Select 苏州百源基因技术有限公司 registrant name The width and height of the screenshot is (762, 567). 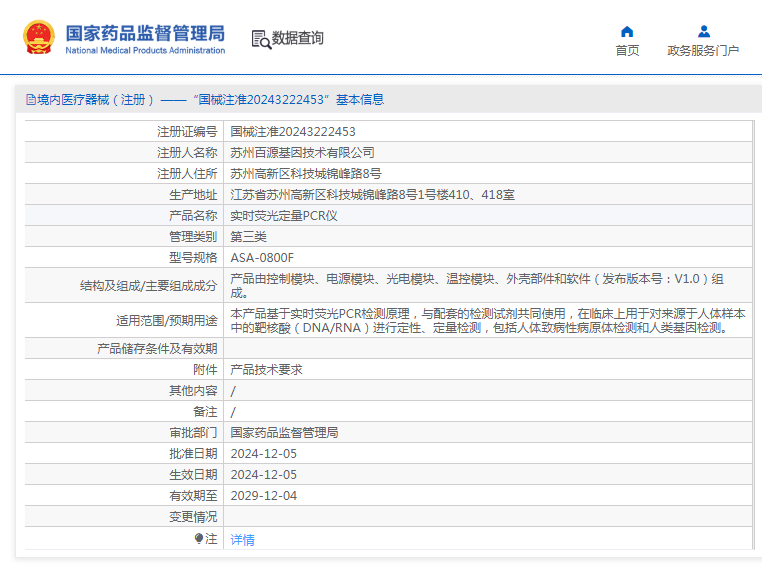pyautogui.click(x=302, y=153)
